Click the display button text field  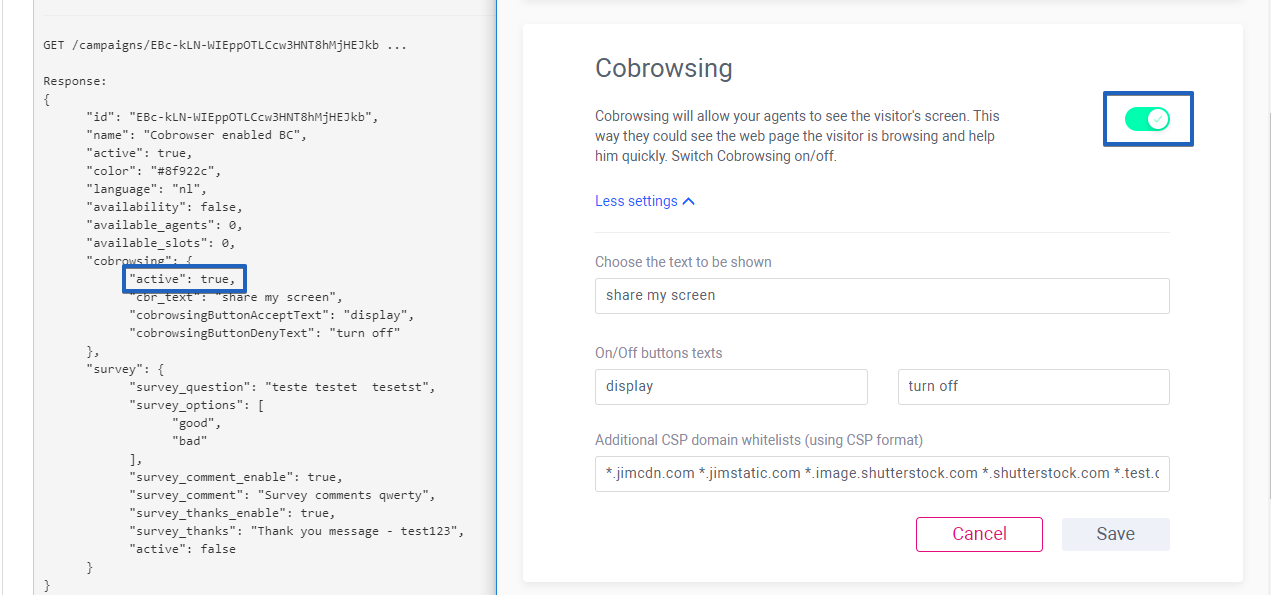click(731, 386)
